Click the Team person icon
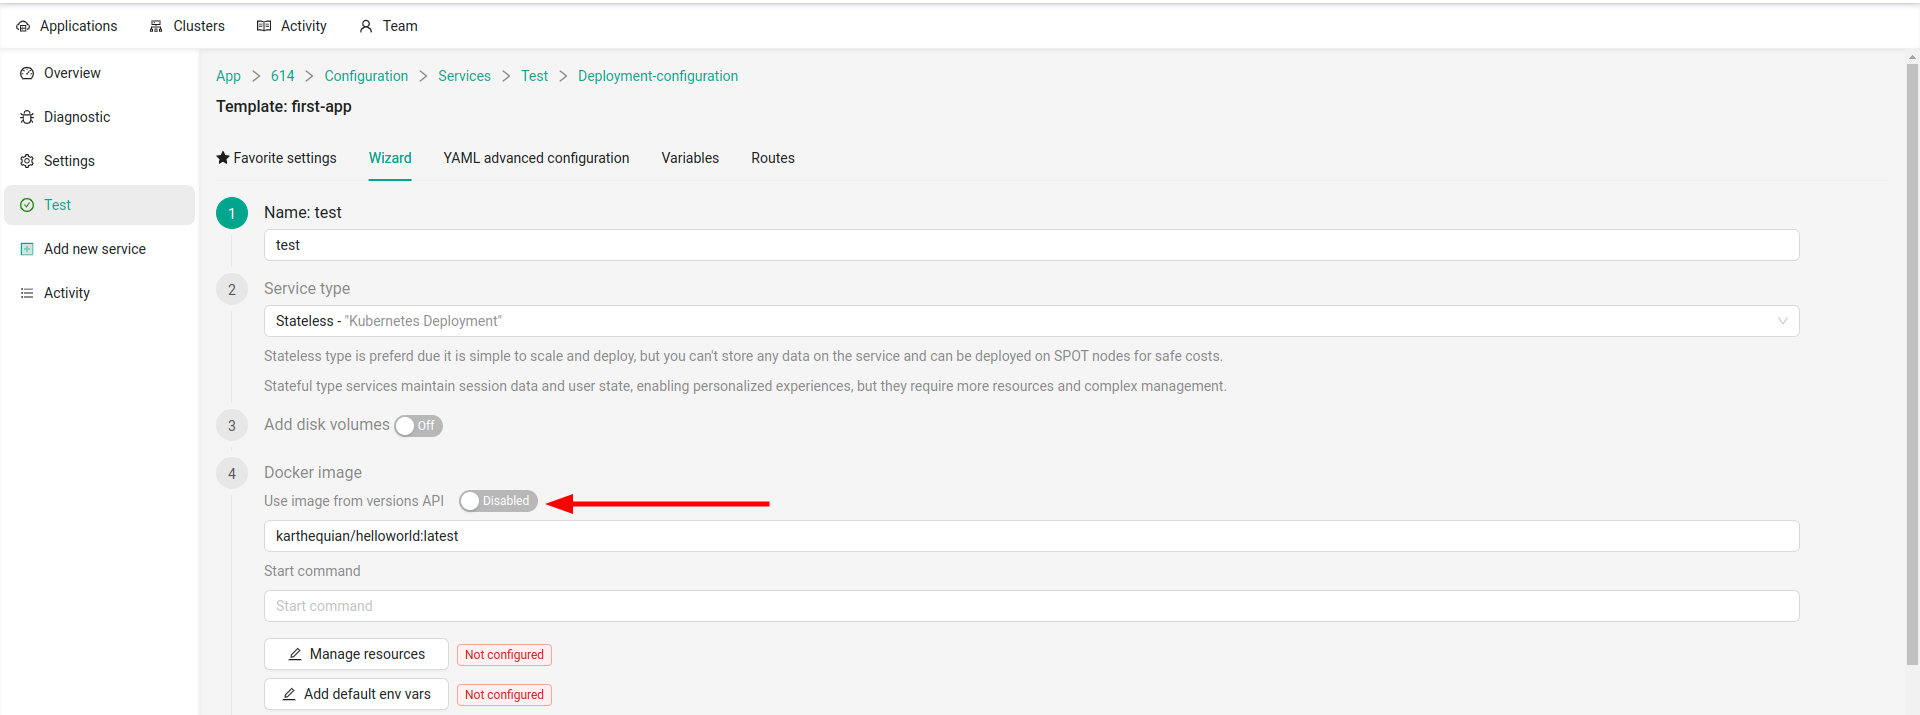Viewport: 1920px width, 715px height. (x=366, y=26)
